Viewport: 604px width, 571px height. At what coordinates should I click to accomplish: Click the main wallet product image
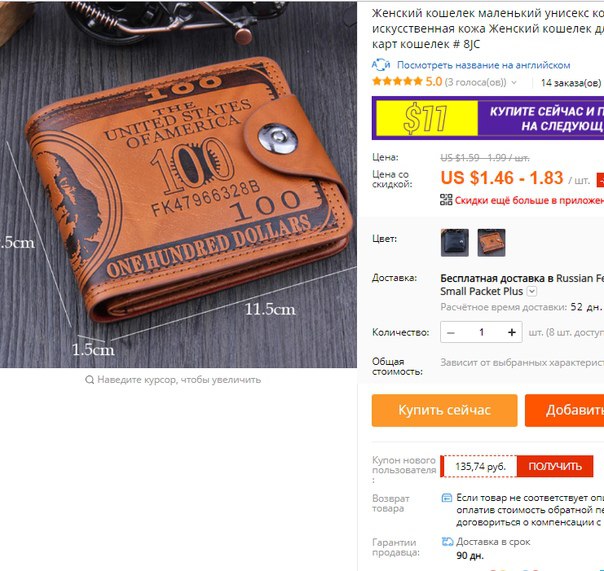(x=178, y=184)
